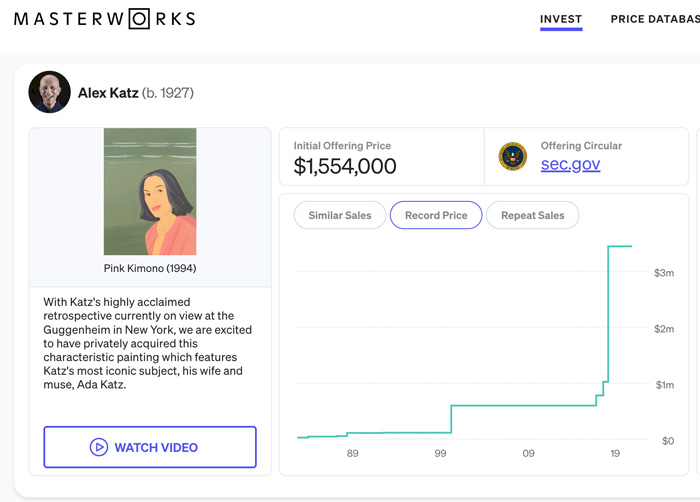The width and height of the screenshot is (700, 502).
Task: Open the Price Database tab
Action: pyautogui.click(x=655, y=19)
